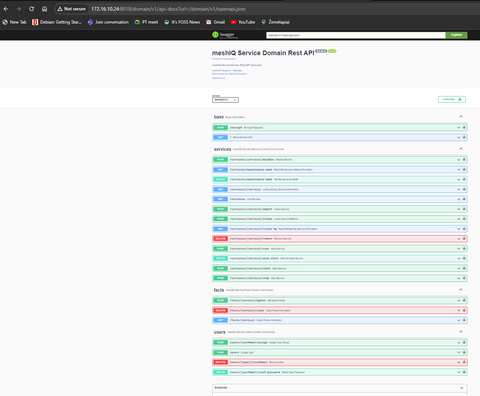Open the DELETE Remove Service operation
The width and height of the screenshot is (480, 396).
coord(340,239)
